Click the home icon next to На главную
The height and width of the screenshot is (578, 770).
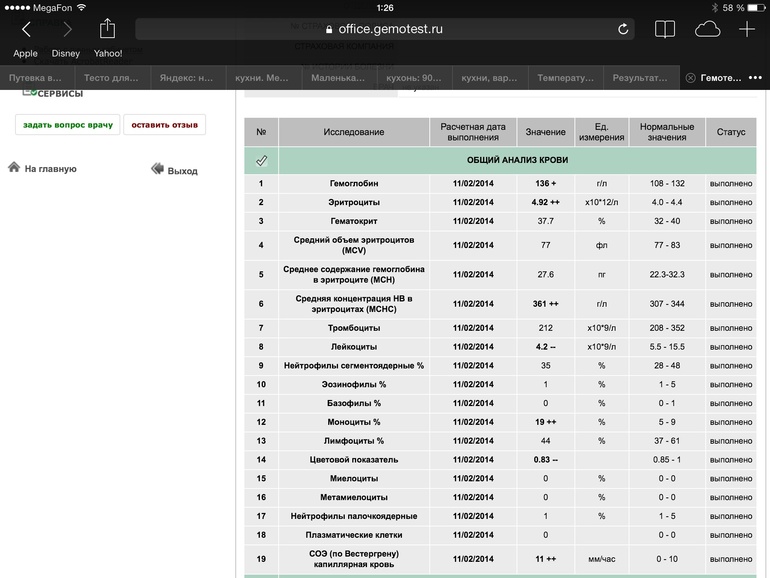[14, 168]
